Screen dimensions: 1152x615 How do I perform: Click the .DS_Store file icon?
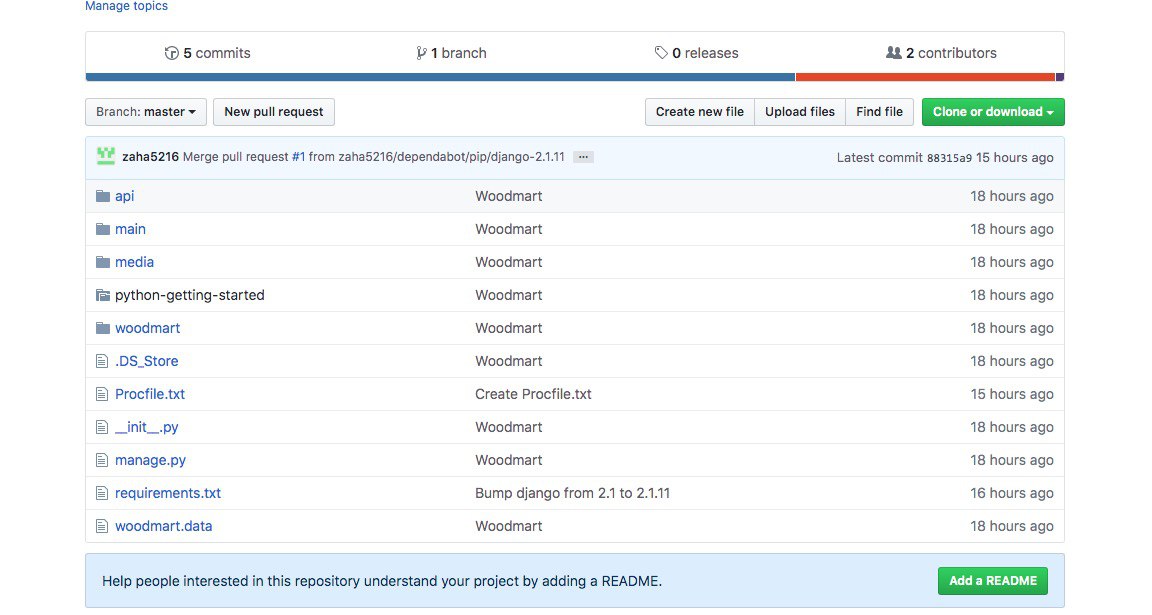(102, 362)
